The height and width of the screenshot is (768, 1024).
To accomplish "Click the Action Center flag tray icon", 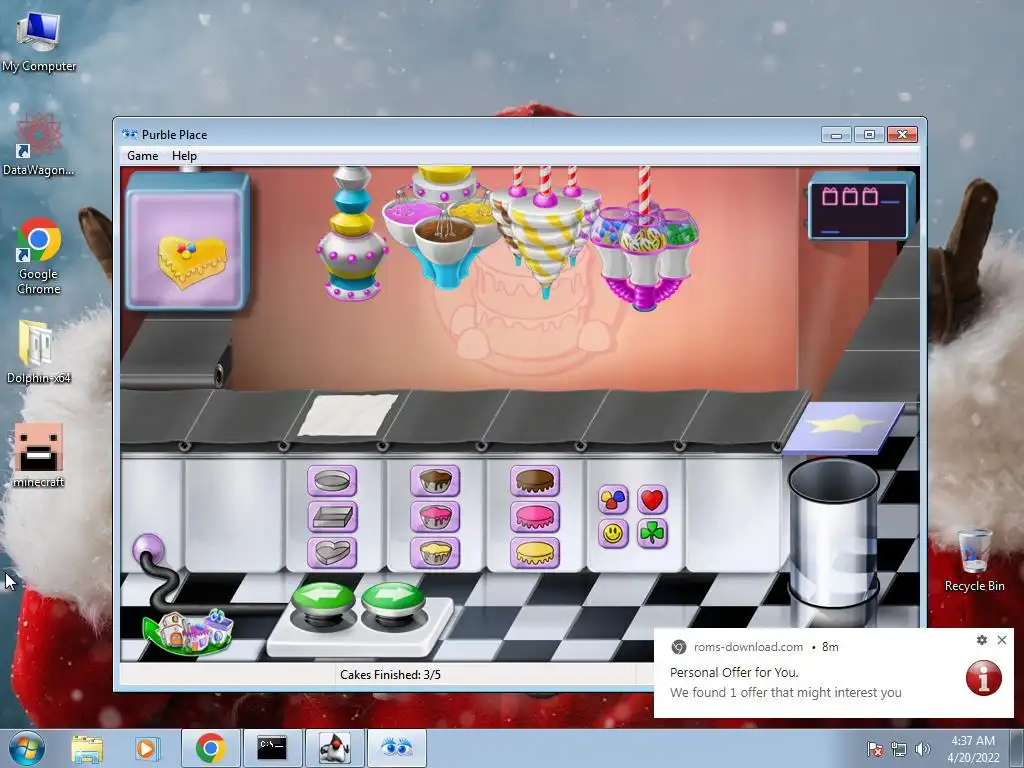I will point(875,749).
